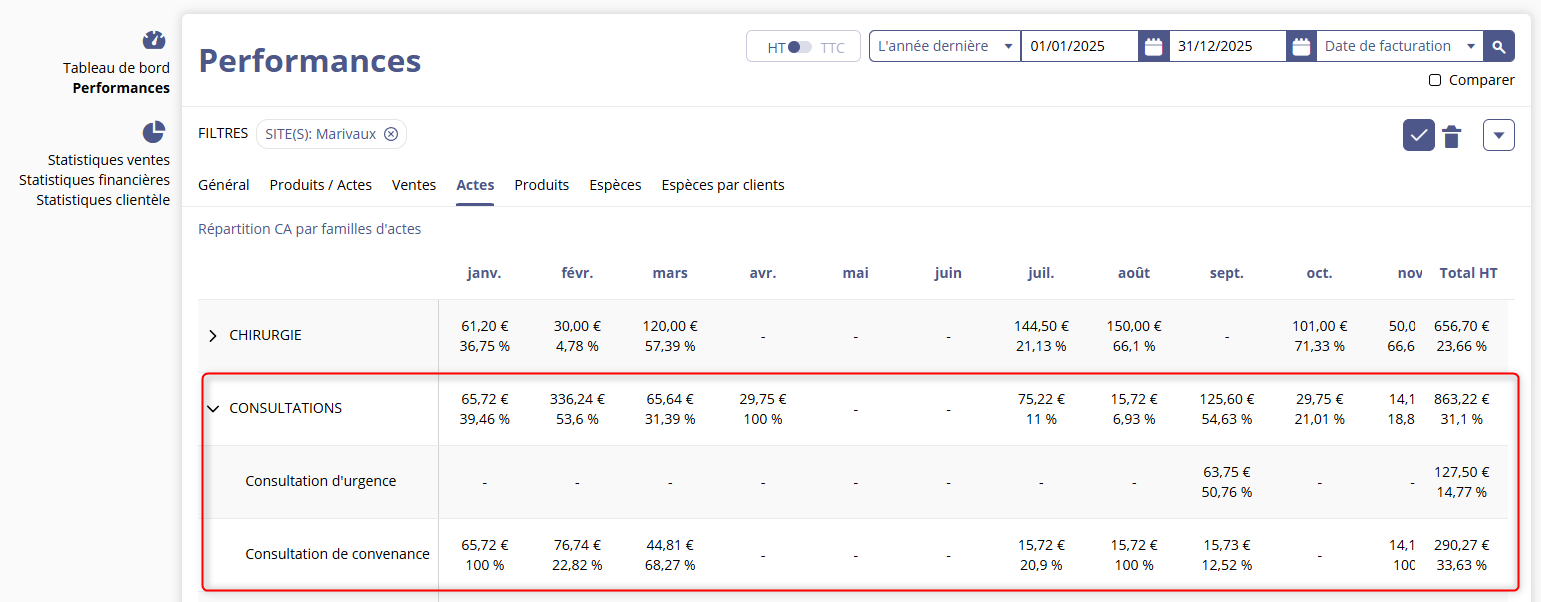Expand the CHIRURGIE row
The height and width of the screenshot is (602, 1541).
(x=212, y=336)
